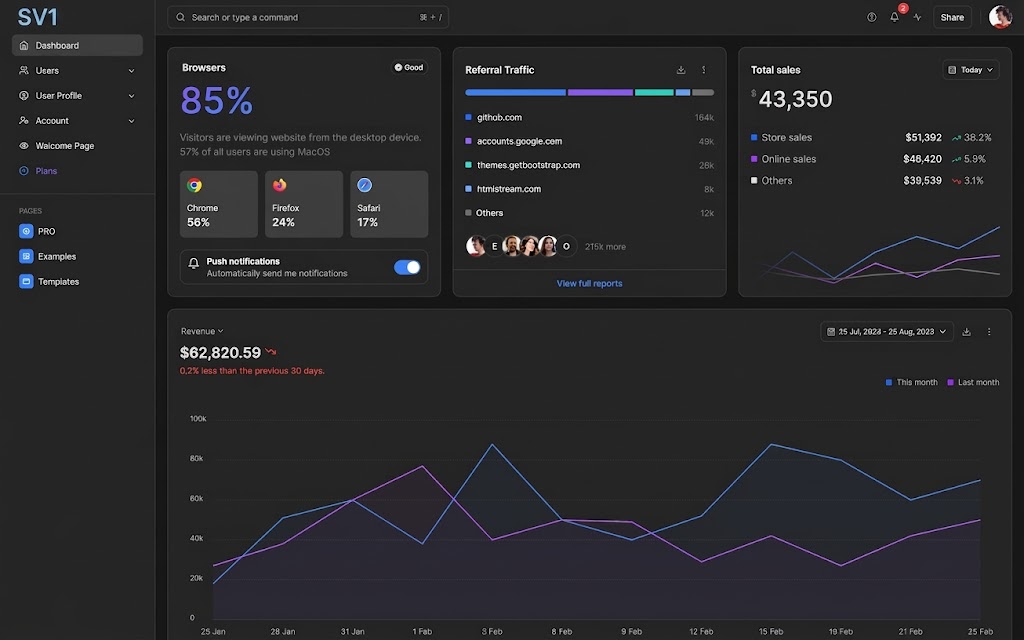The height and width of the screenshot is (640, 1024).
Task: Click the blue github.com progress segment
Action: (515, 93)
